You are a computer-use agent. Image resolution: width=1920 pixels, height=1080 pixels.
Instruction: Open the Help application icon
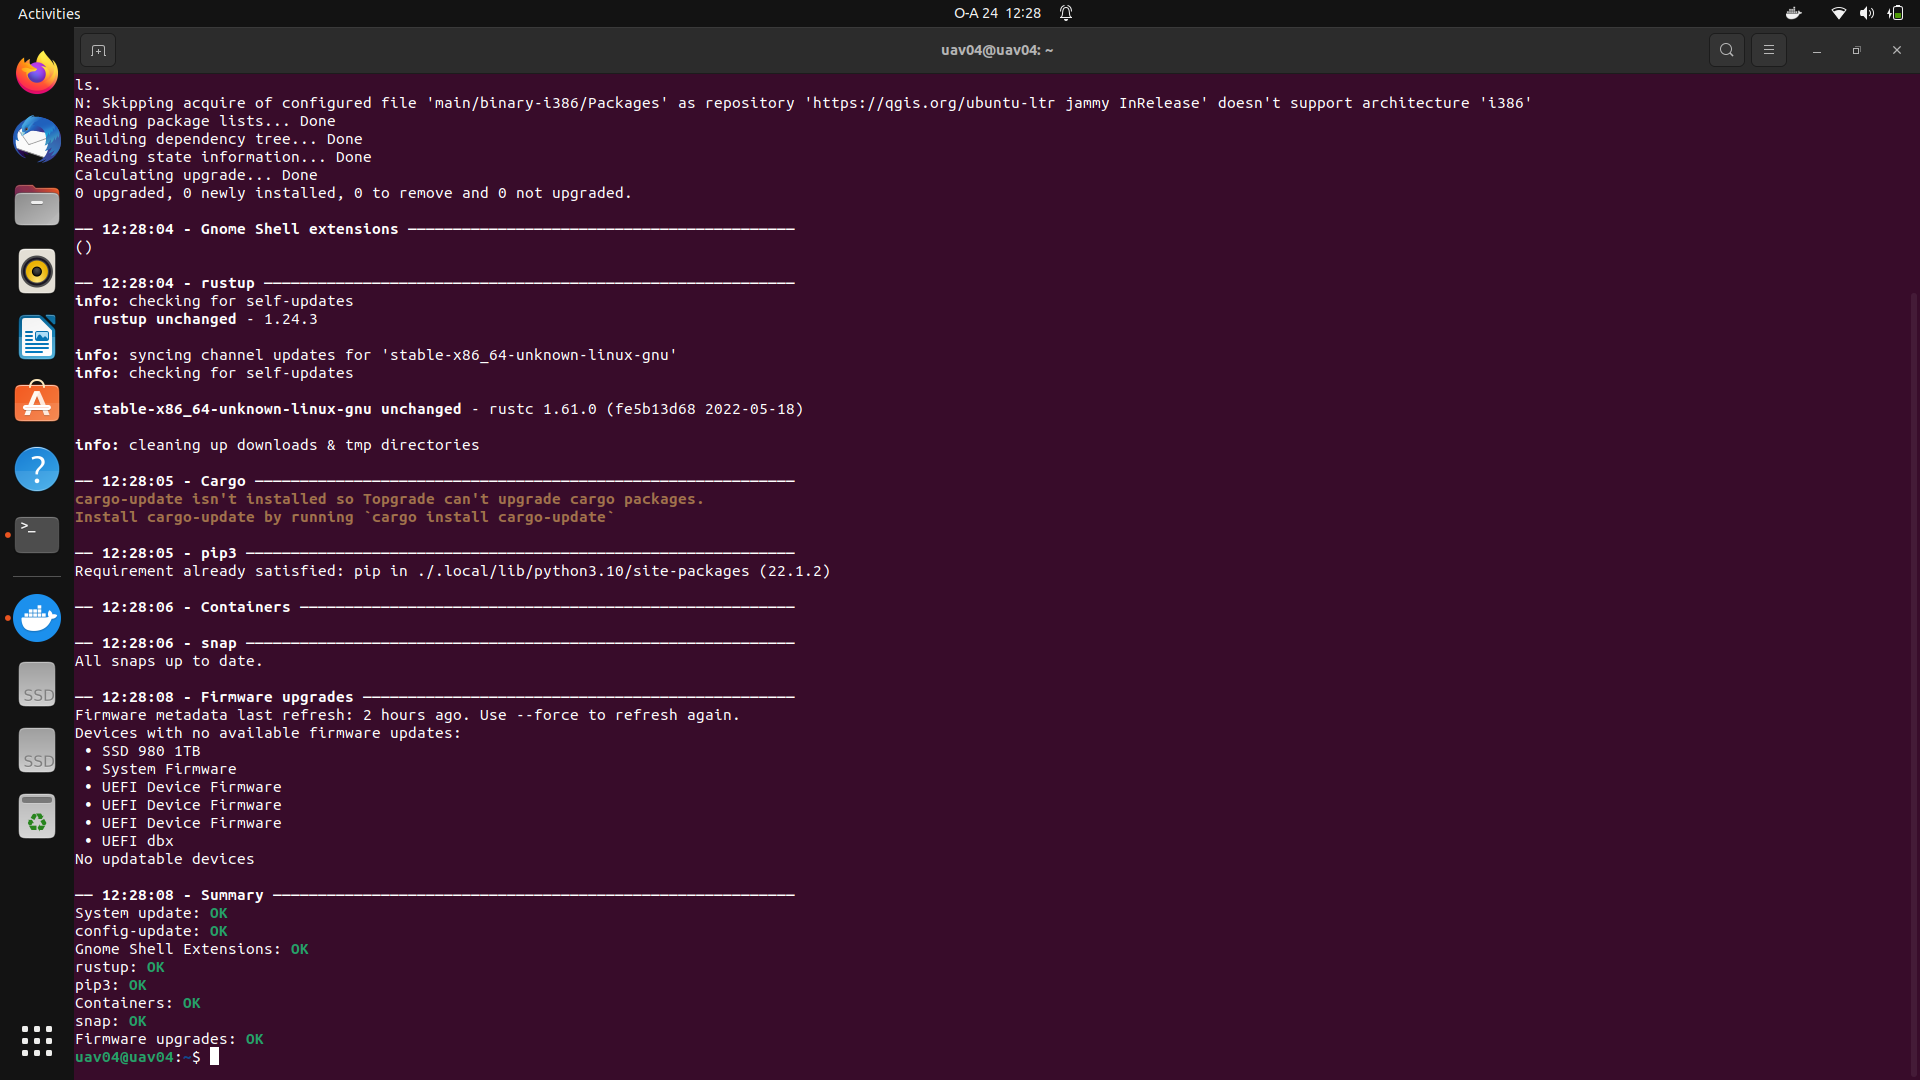click(x=37, y=469)
